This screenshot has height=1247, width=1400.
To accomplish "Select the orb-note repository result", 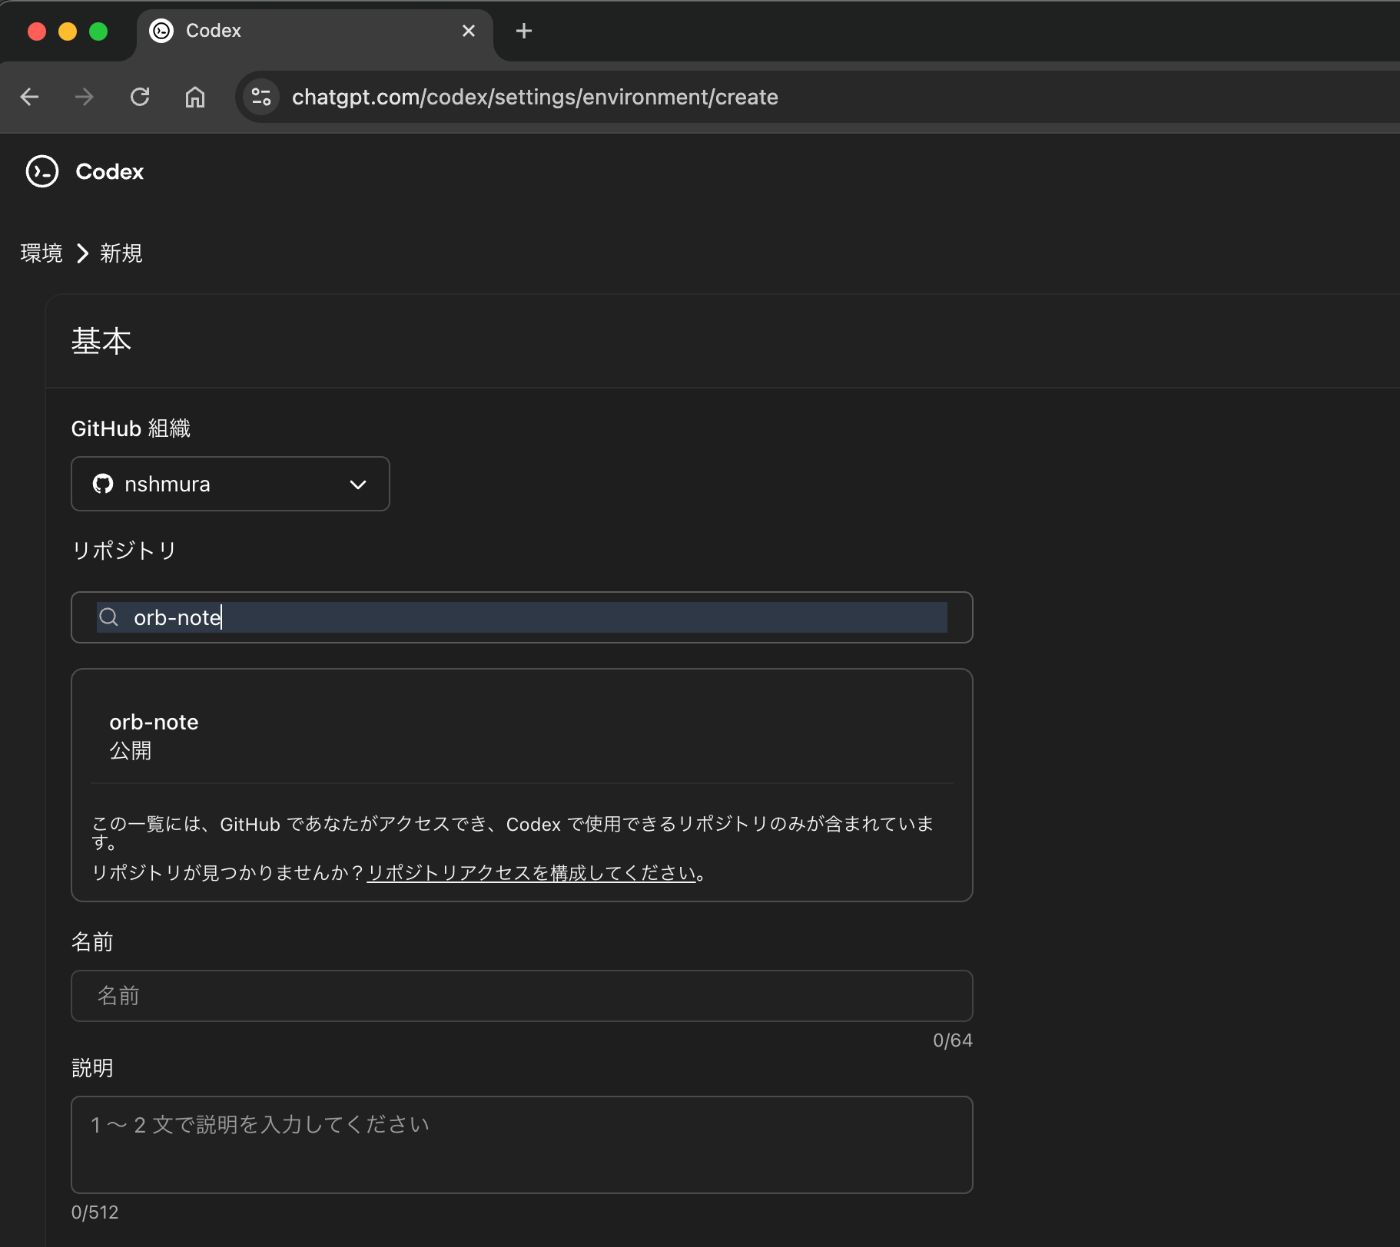I will coord(522,736).
